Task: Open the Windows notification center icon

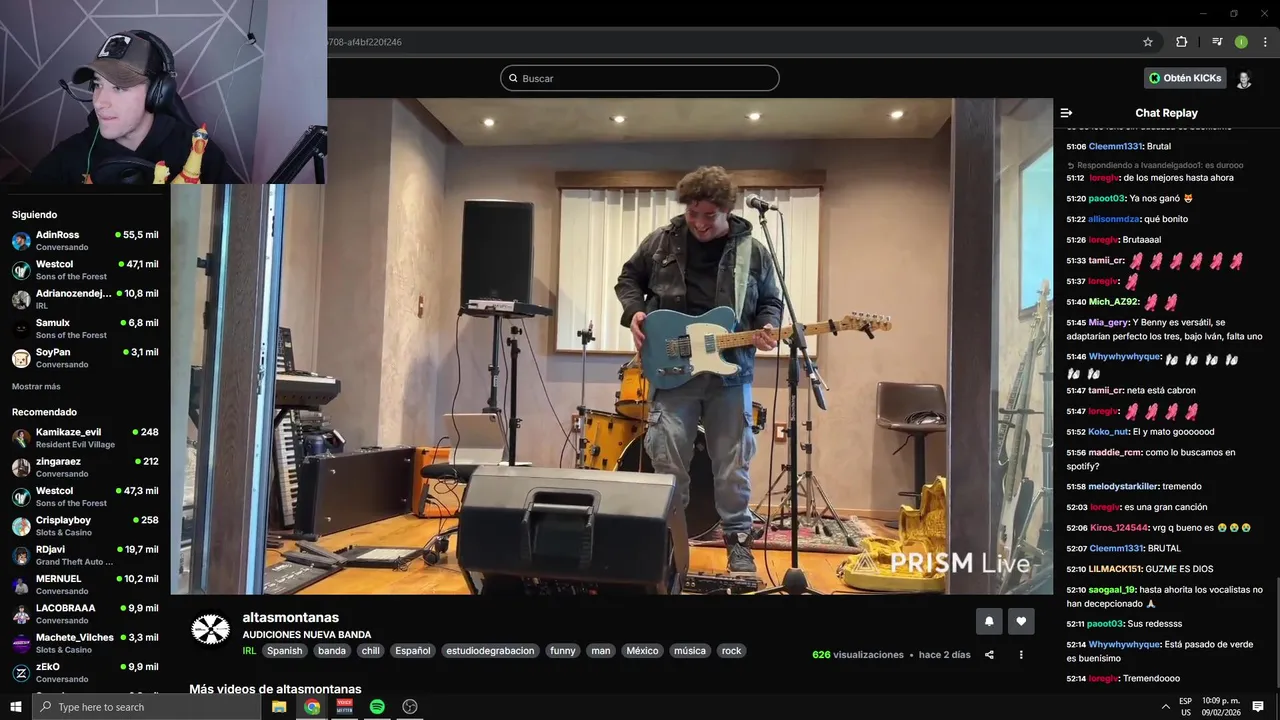Action: [1258, 707]
